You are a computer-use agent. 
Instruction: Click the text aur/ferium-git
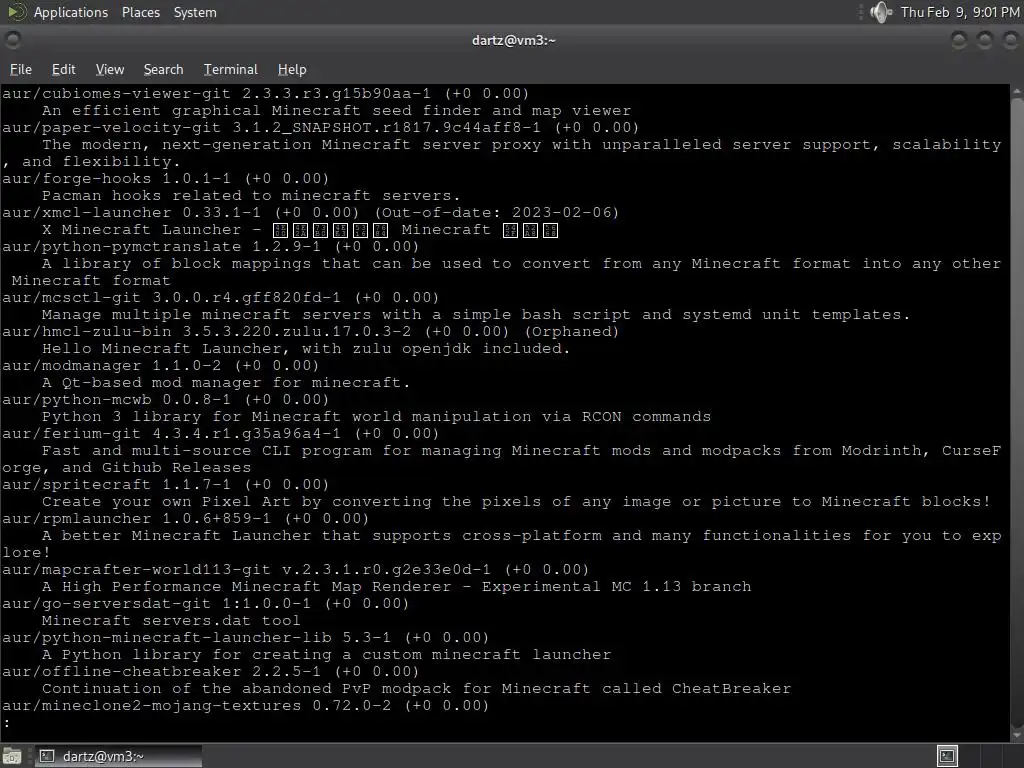tap(72, 433)
